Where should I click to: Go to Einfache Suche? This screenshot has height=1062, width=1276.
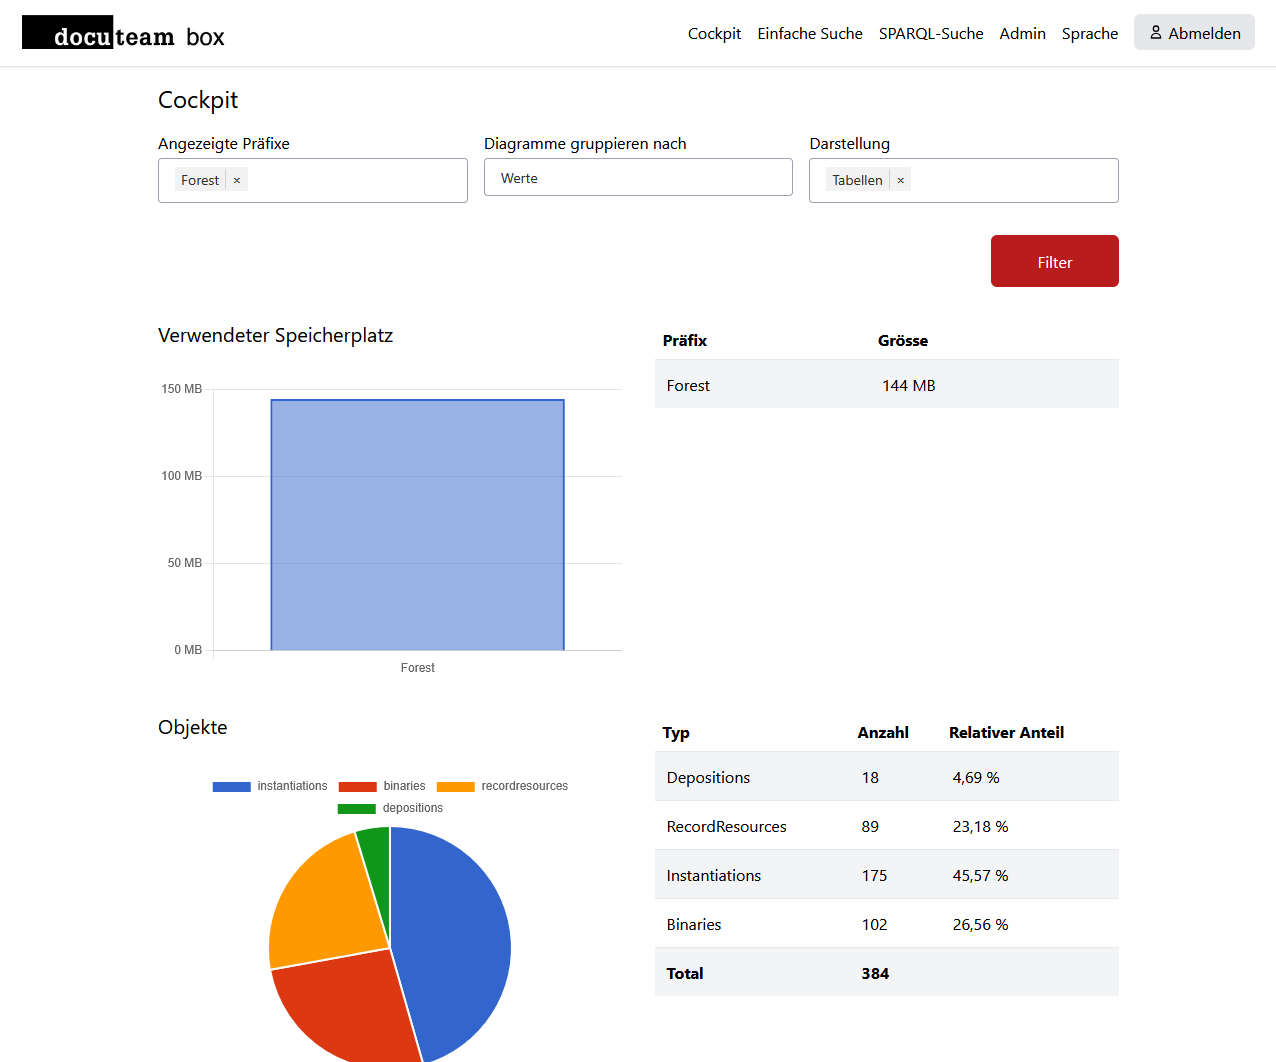pyautogui.click(x=809, y=34)
